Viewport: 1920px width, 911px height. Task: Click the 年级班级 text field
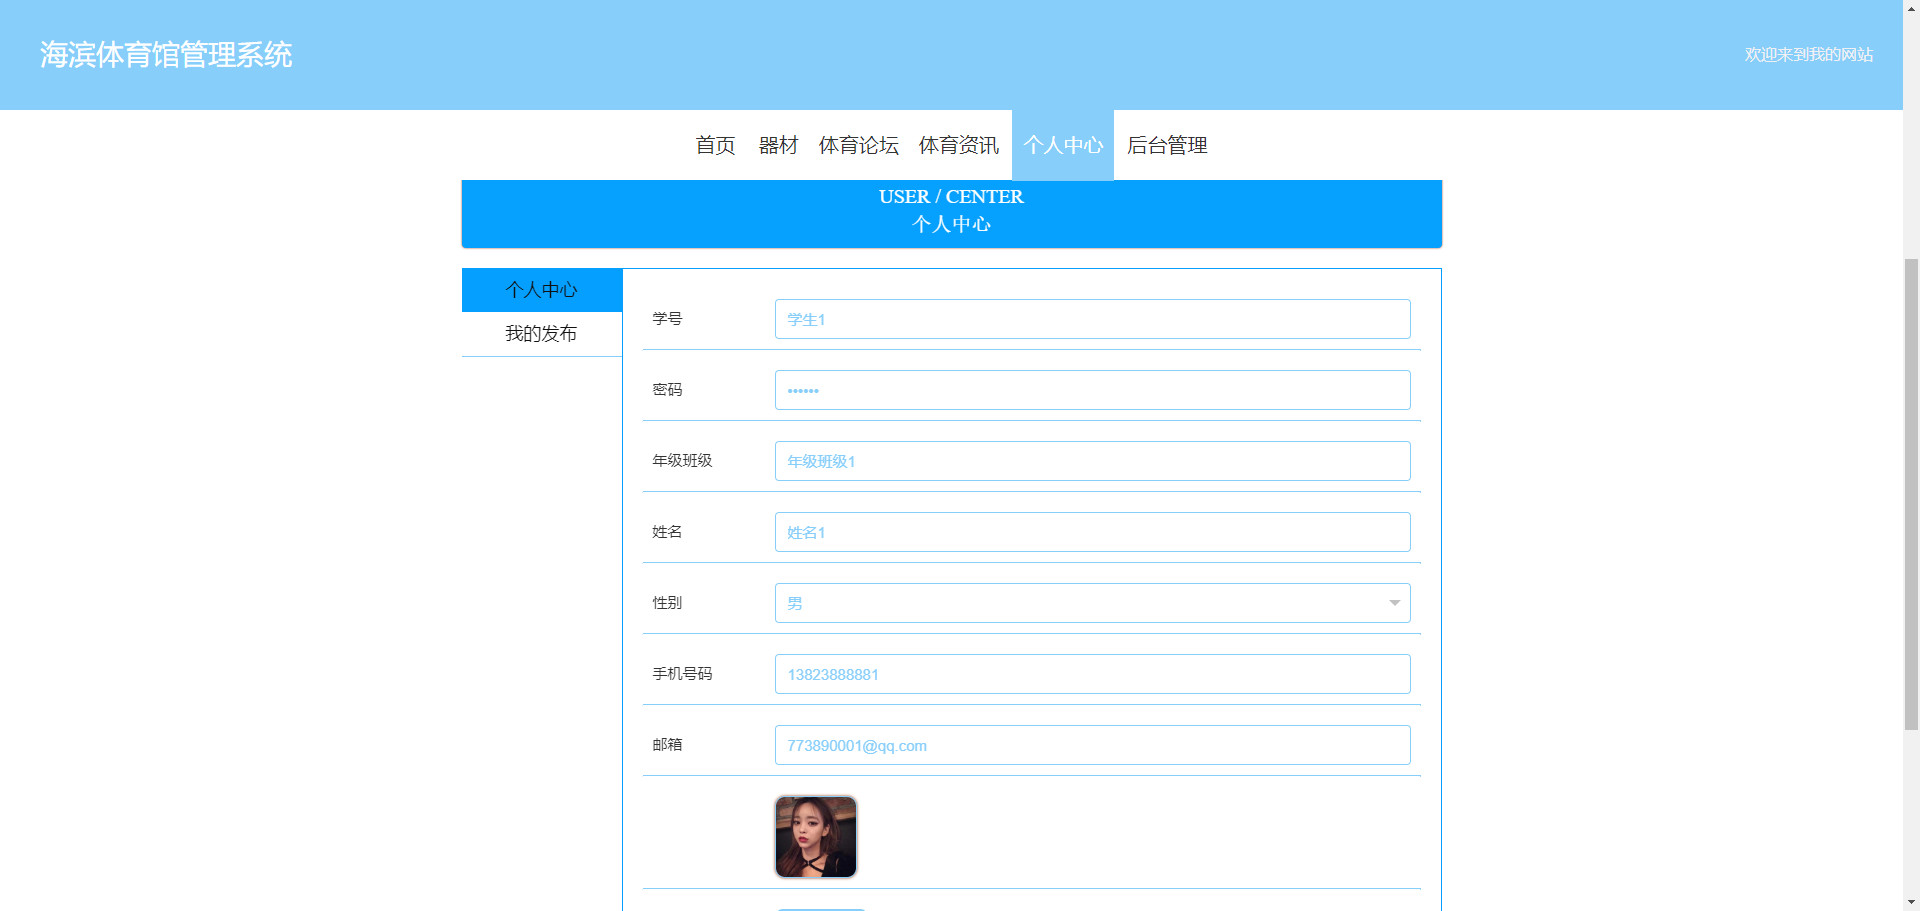coord(1092,461)
